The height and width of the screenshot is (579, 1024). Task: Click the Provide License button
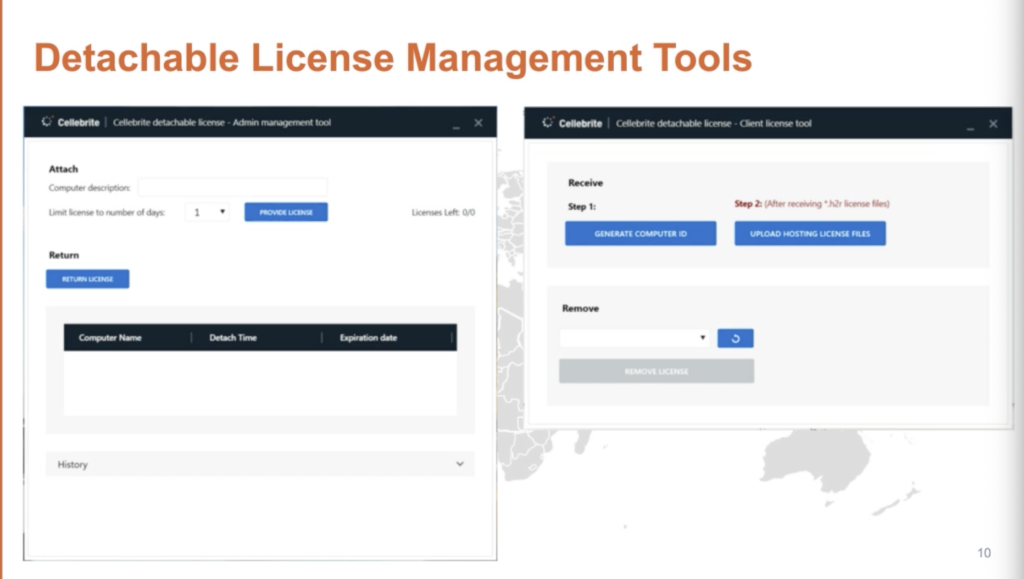pos(286,212)
